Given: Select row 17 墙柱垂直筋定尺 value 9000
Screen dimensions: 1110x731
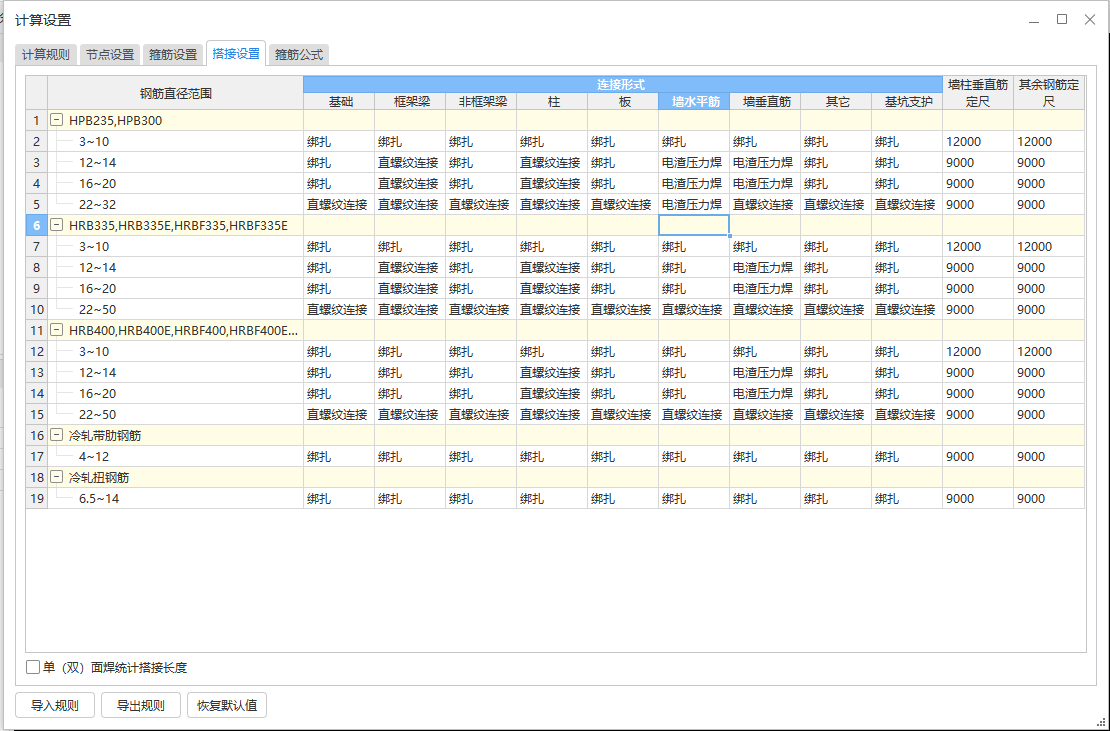Looking at the screenshot, I should pos(978,456).
